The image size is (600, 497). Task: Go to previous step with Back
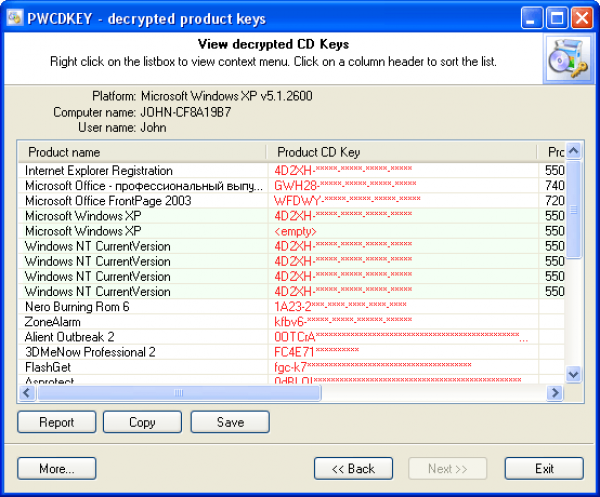click(x=353, y=468)
